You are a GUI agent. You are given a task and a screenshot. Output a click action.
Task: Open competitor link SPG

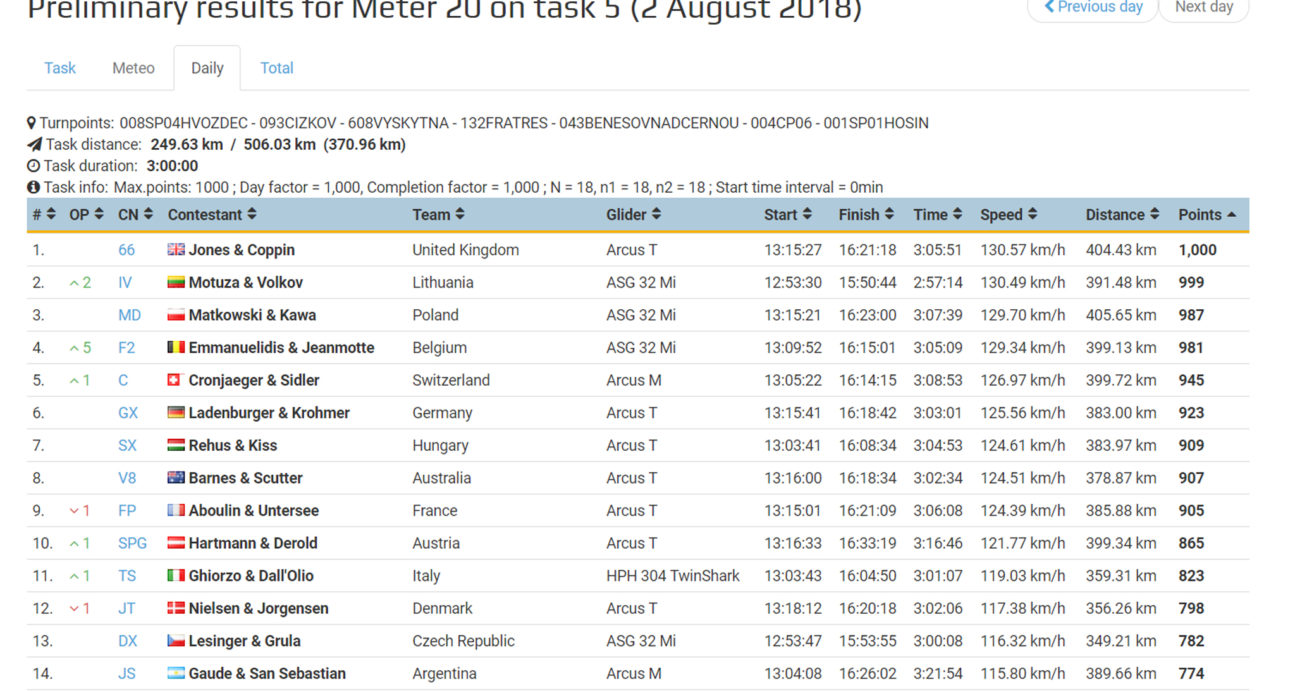point(132,543)
